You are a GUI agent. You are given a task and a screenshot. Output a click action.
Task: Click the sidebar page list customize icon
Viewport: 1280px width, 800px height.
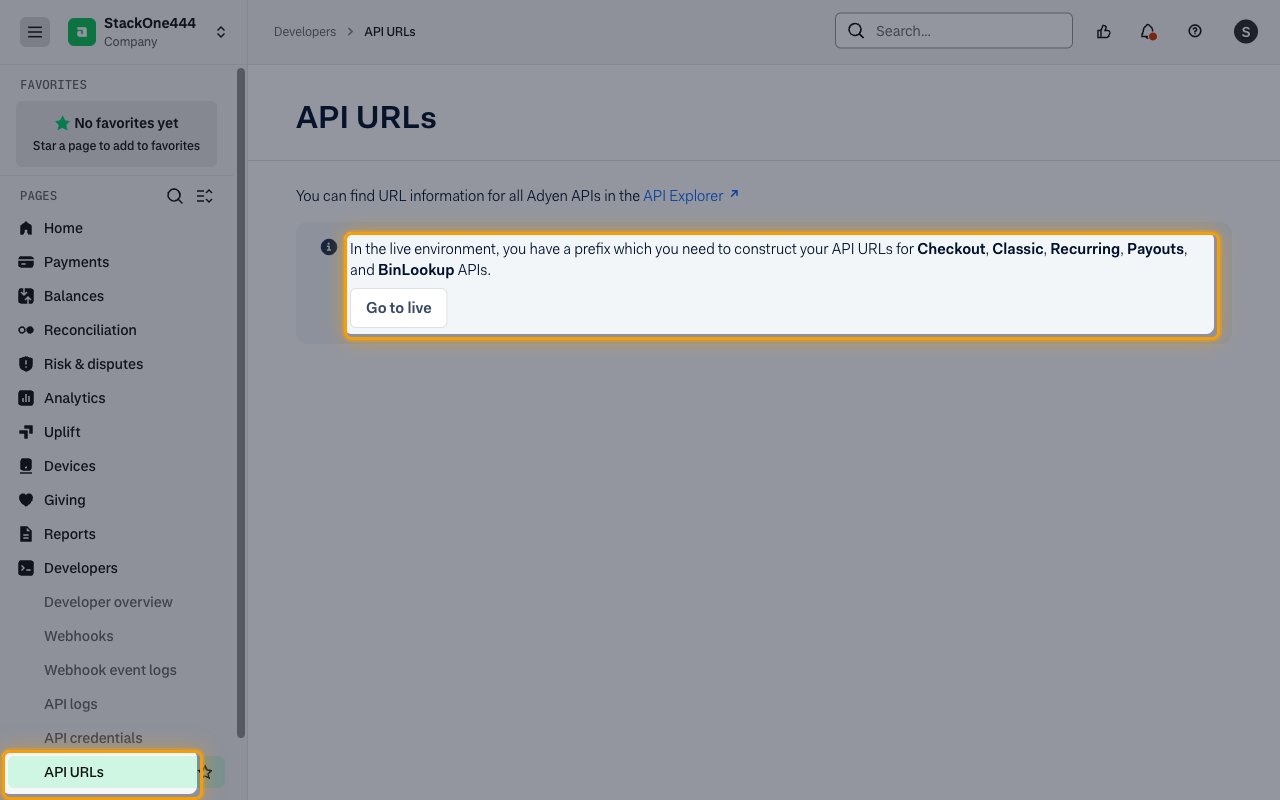point(205,196)
